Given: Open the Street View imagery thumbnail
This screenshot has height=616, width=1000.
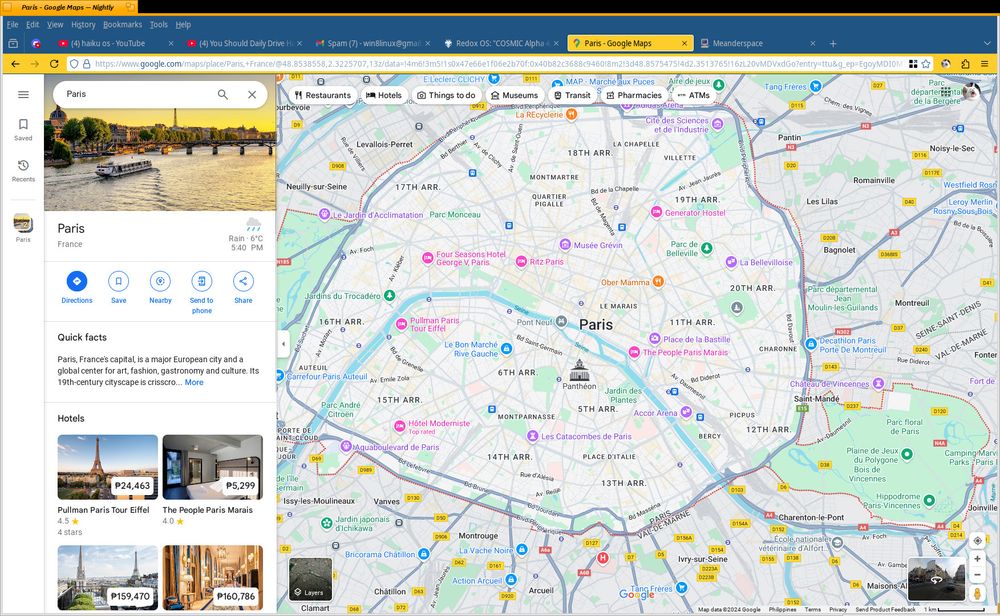Looking at the screenshot, I should click(x=936, y=579).
